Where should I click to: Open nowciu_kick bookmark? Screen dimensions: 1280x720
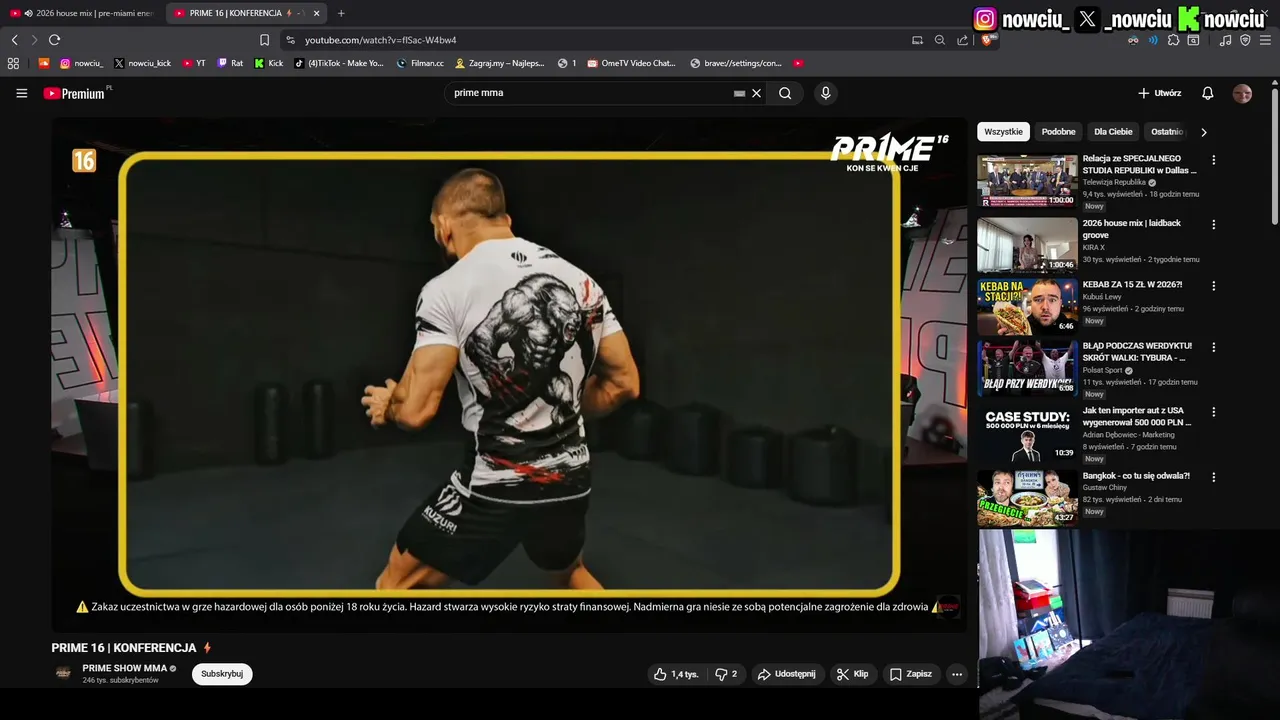click(142, 63)
